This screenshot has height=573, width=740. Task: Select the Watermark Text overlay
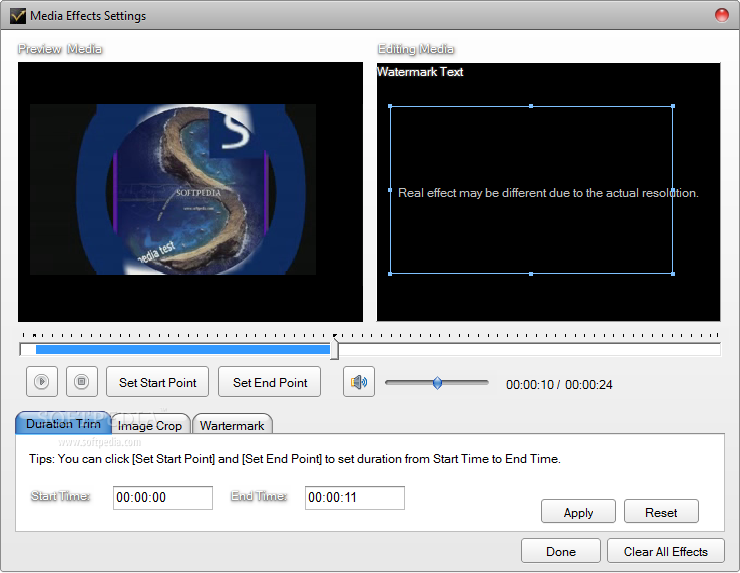click(420, 72)
